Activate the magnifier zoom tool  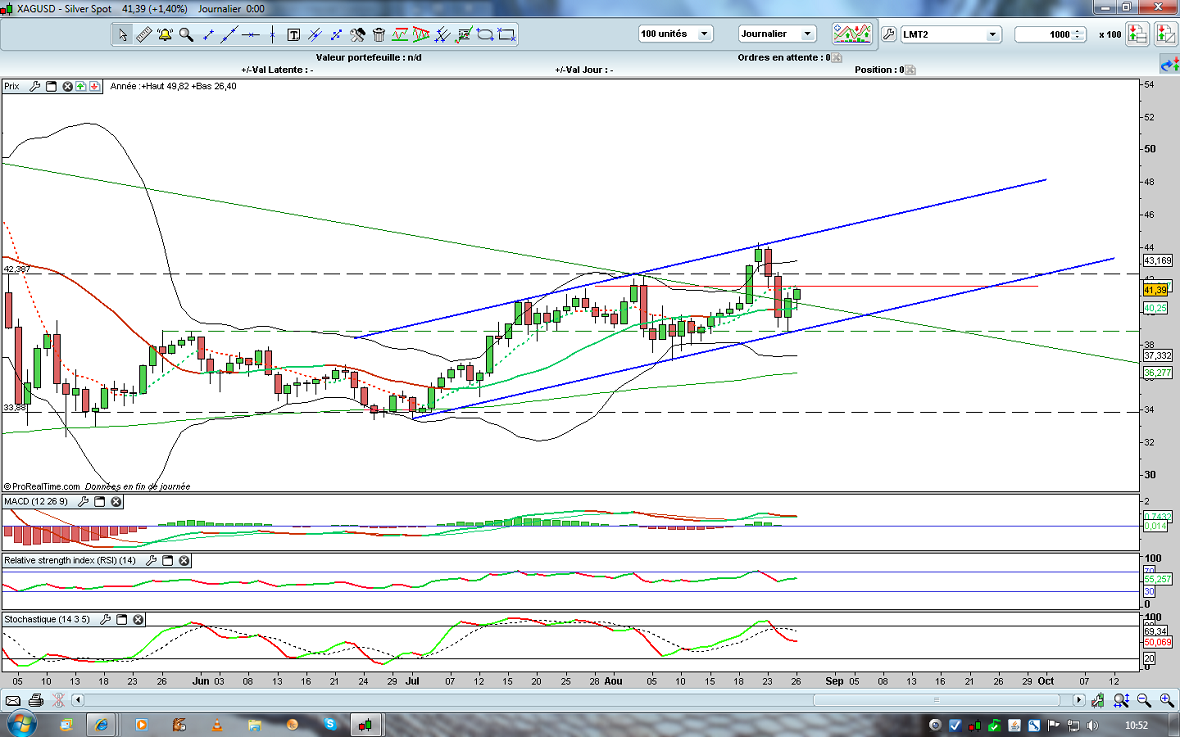pos(186,35)
